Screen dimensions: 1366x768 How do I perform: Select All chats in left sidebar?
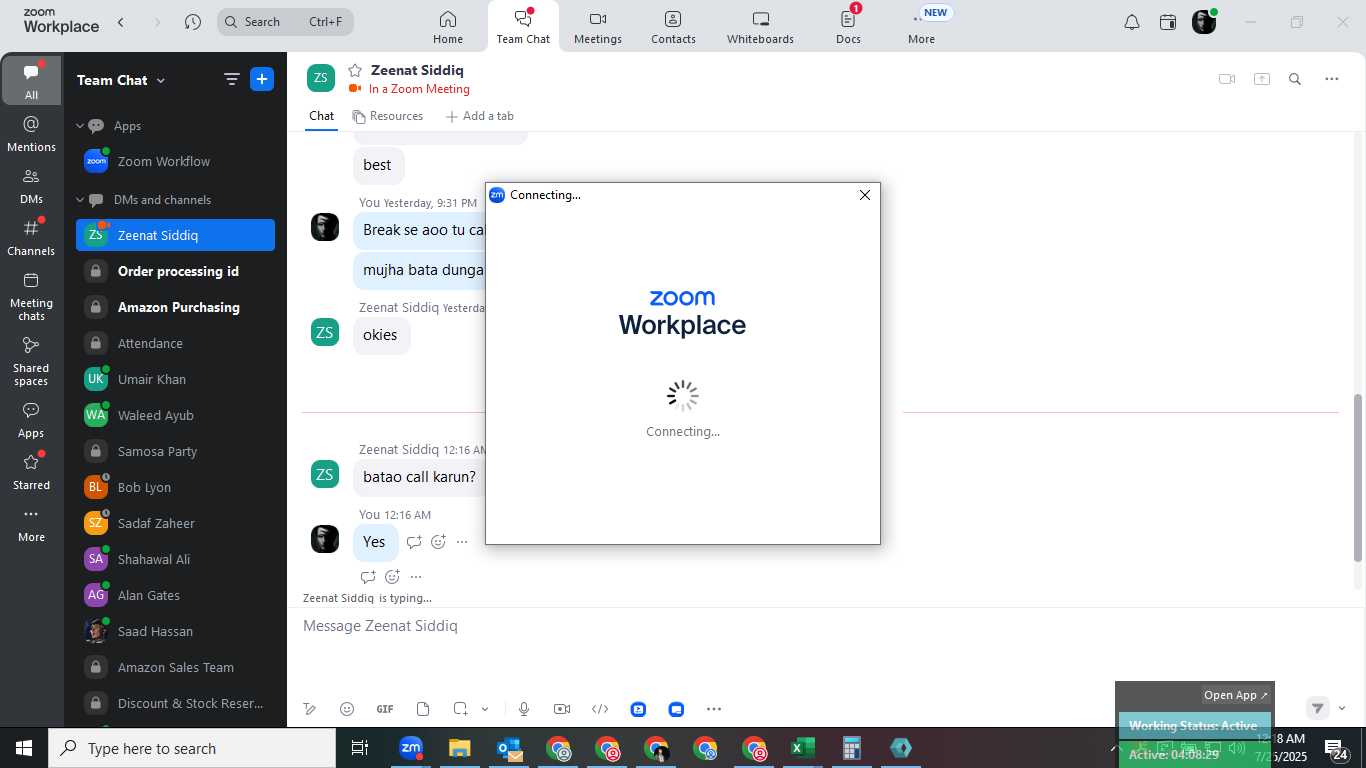tap(31, 81)
